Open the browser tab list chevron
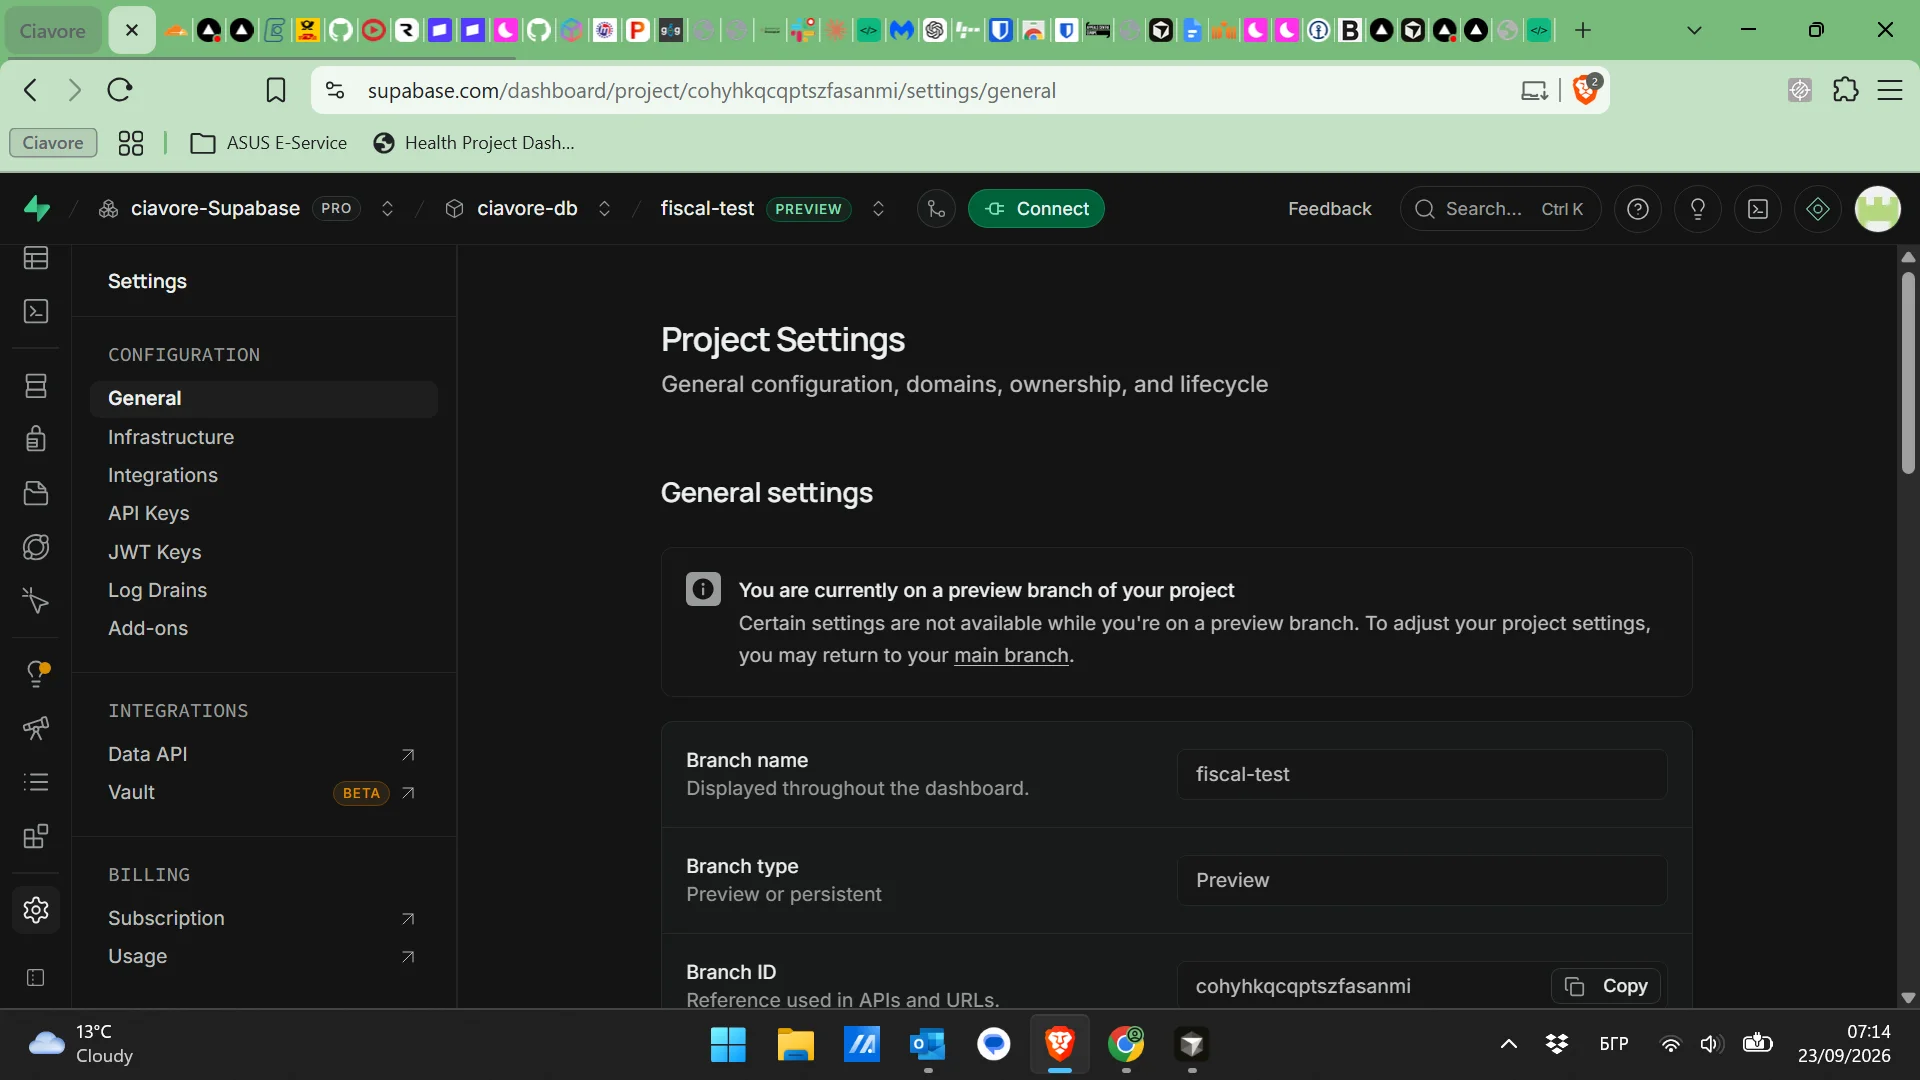 point(1694,31)
